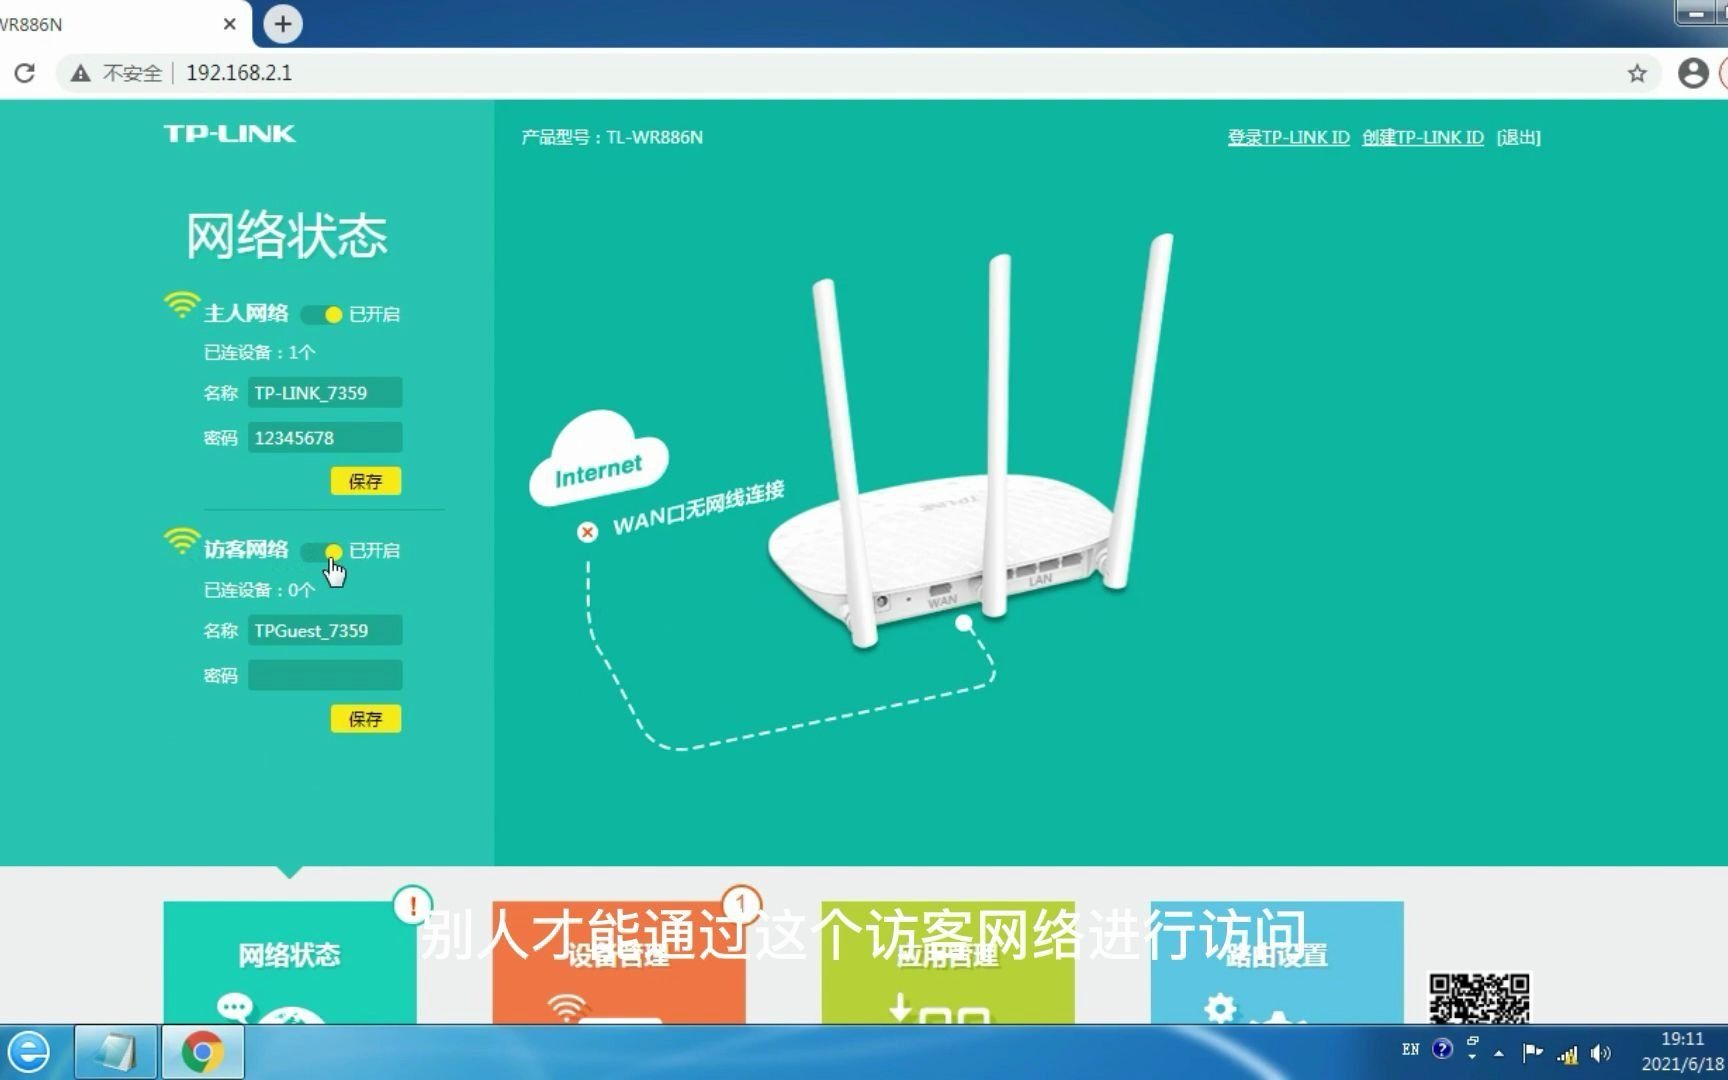Click the Chrome taskbar icon
The image size is (1728, 1080).
pyautogui.click(x=203, y=1052)
